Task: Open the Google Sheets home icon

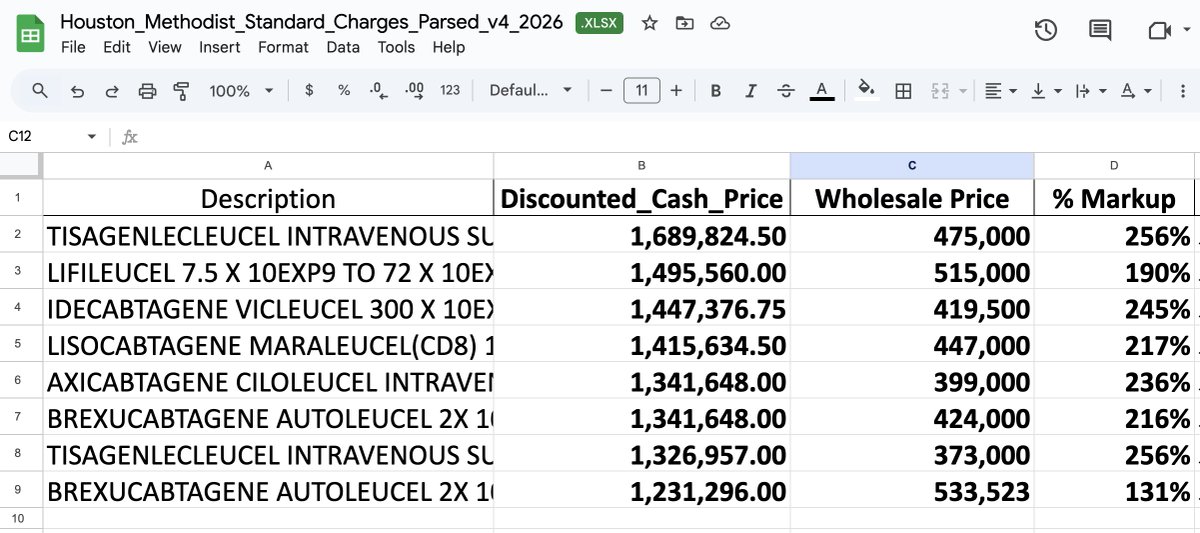Action: 30,34
